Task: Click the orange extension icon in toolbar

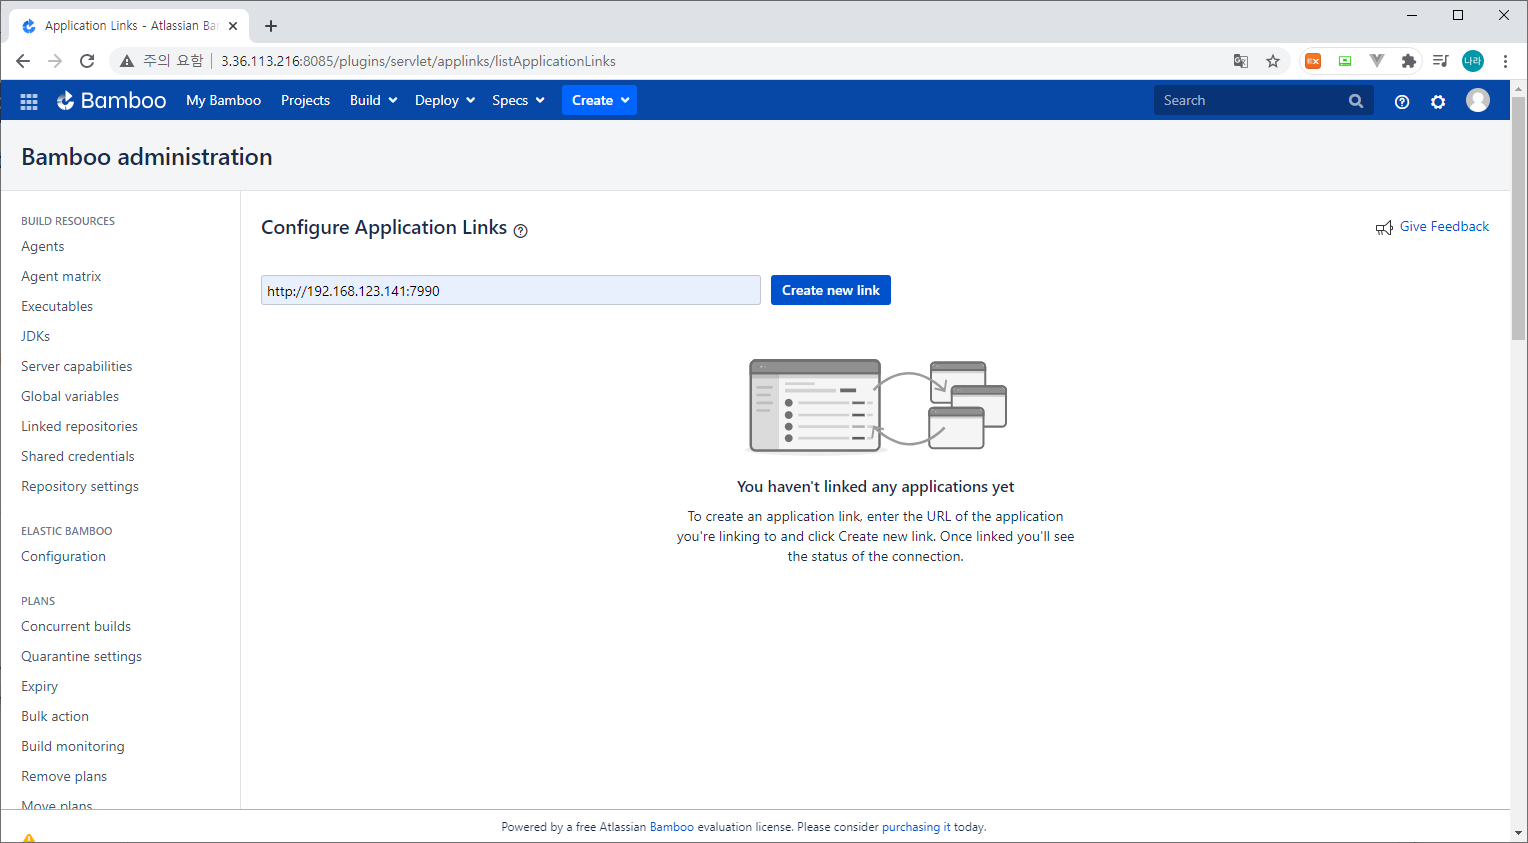Action: 1313,61
